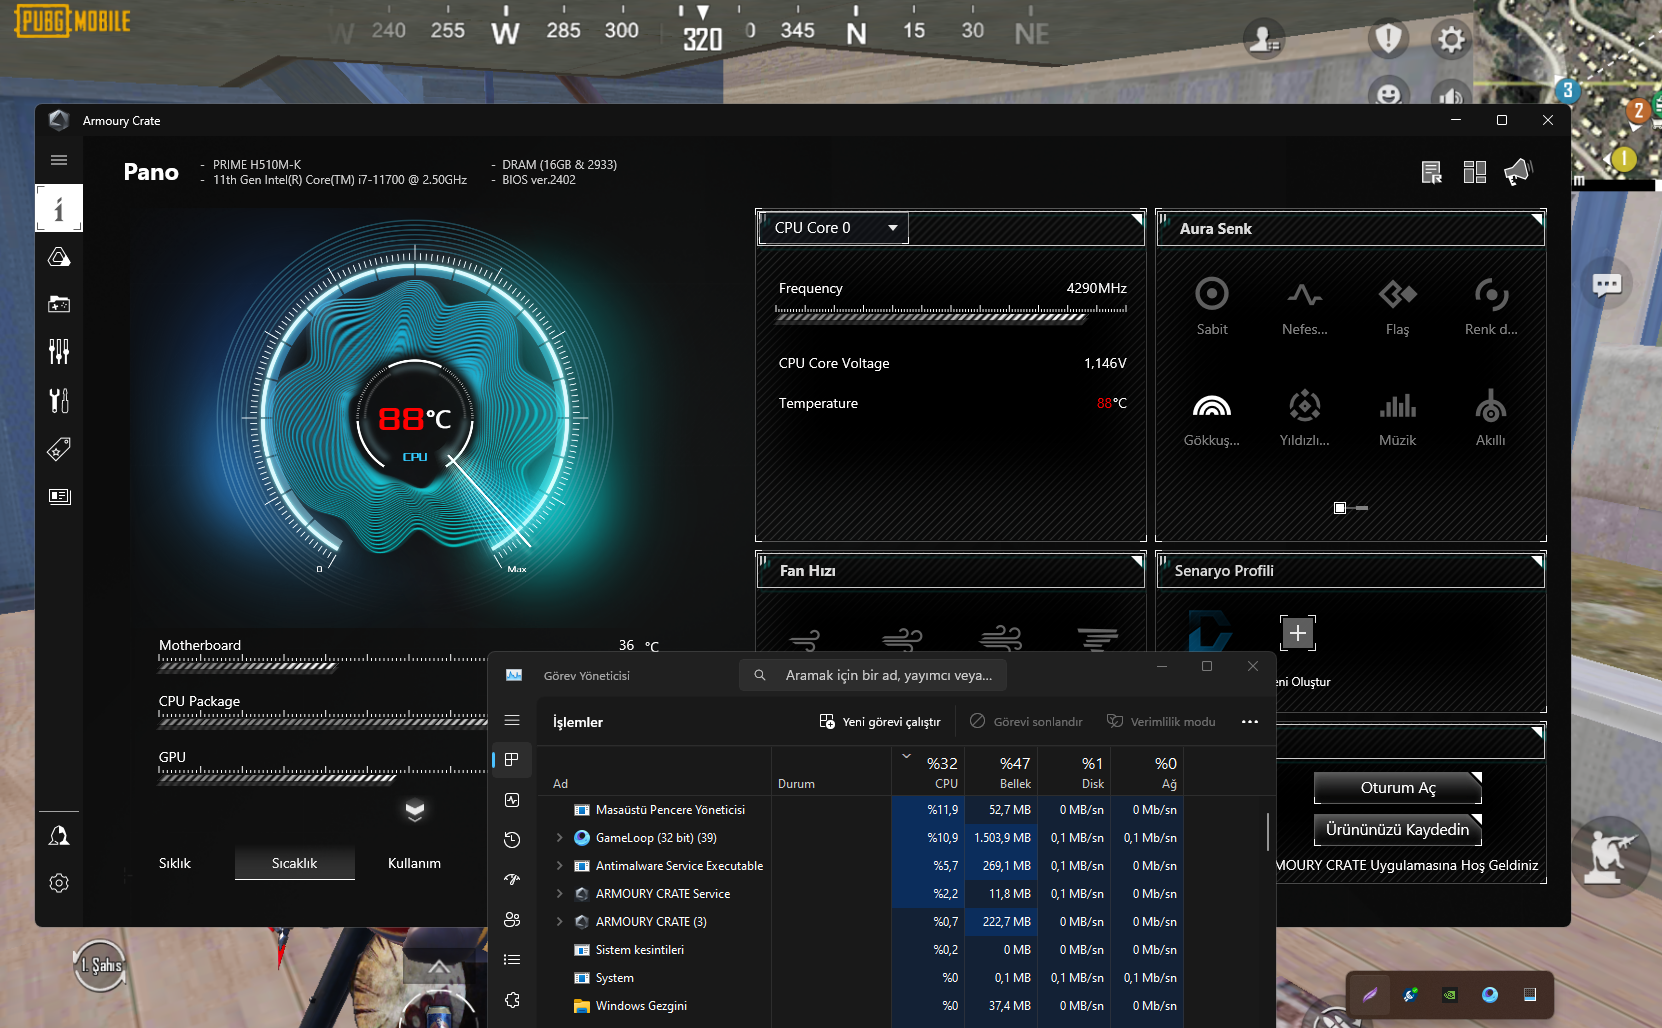Expand the GameLoop (32 bit) process group
The image size is (1662, 1028).
(559, 838)
